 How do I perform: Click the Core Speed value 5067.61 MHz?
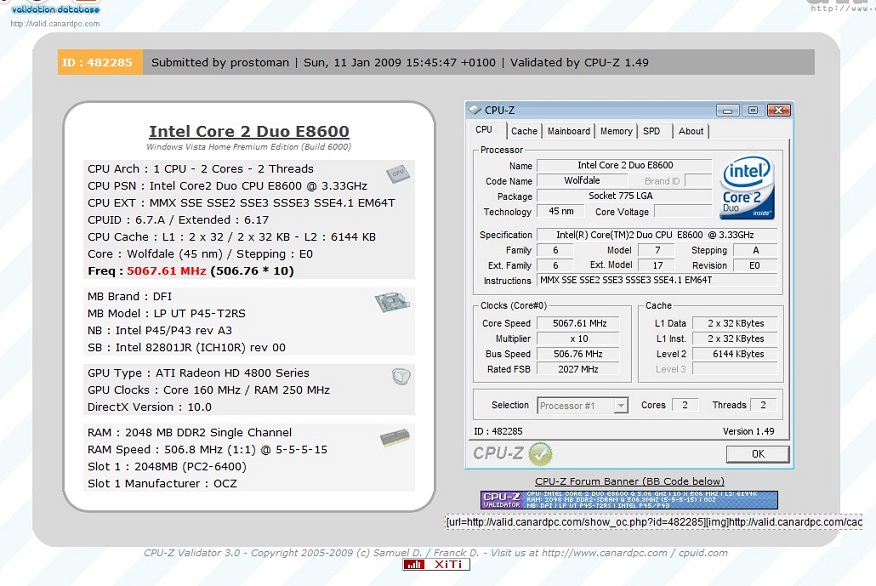(578, 323)
